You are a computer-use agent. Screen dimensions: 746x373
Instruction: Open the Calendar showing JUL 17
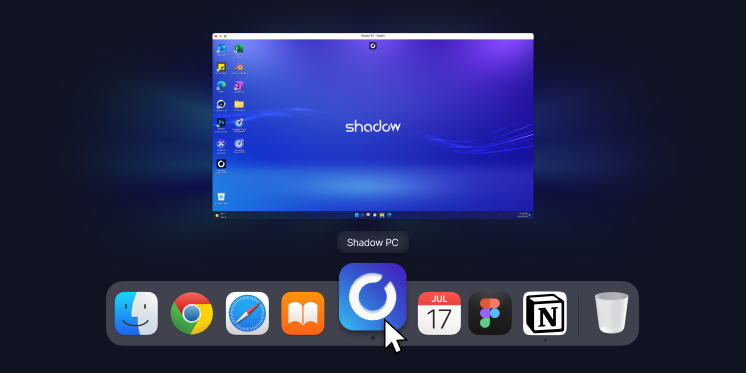(439, 313)
